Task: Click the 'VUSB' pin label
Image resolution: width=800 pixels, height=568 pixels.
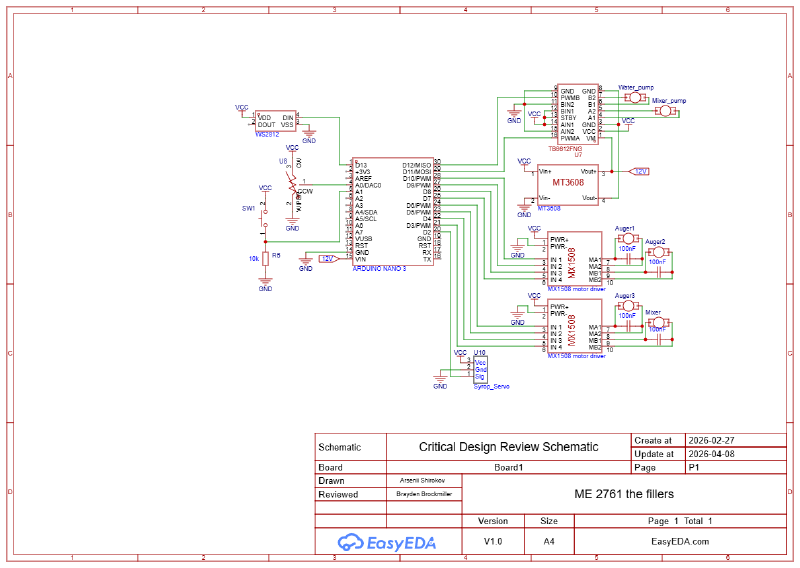Action: 364,239
